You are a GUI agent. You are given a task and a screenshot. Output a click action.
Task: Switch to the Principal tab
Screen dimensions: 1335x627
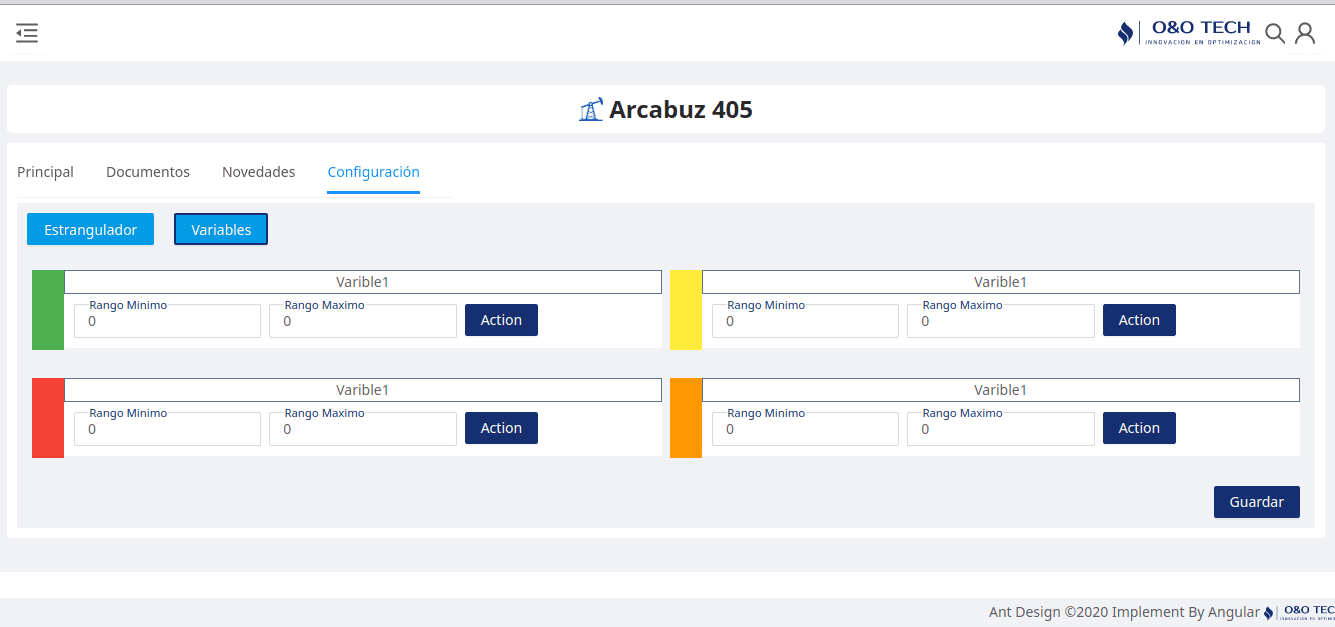coord(45,172)
